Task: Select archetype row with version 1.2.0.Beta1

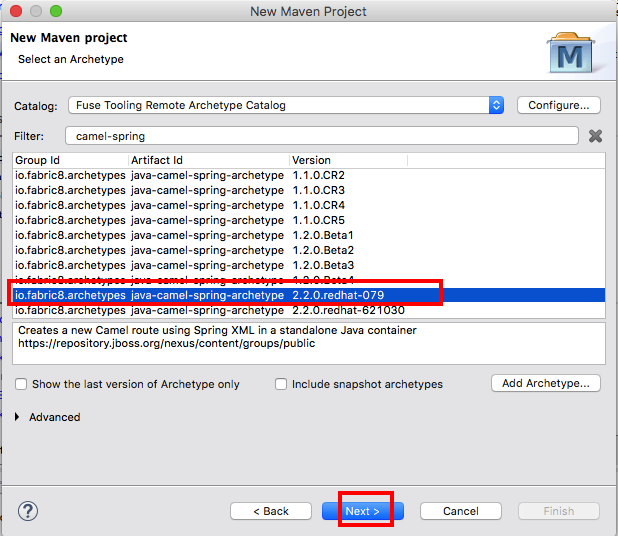Action: [309, 235]
